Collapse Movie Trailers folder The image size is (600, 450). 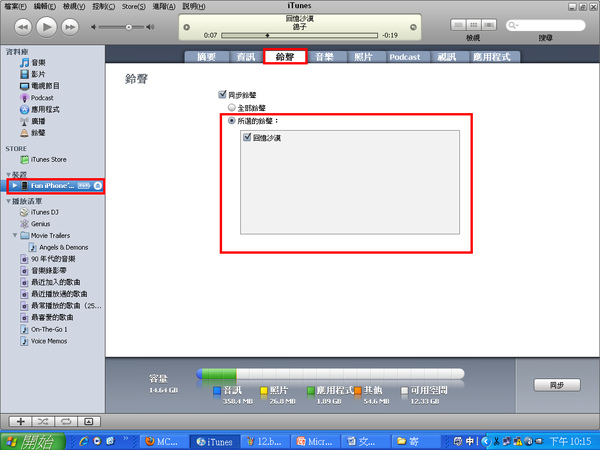pos(15,235)
